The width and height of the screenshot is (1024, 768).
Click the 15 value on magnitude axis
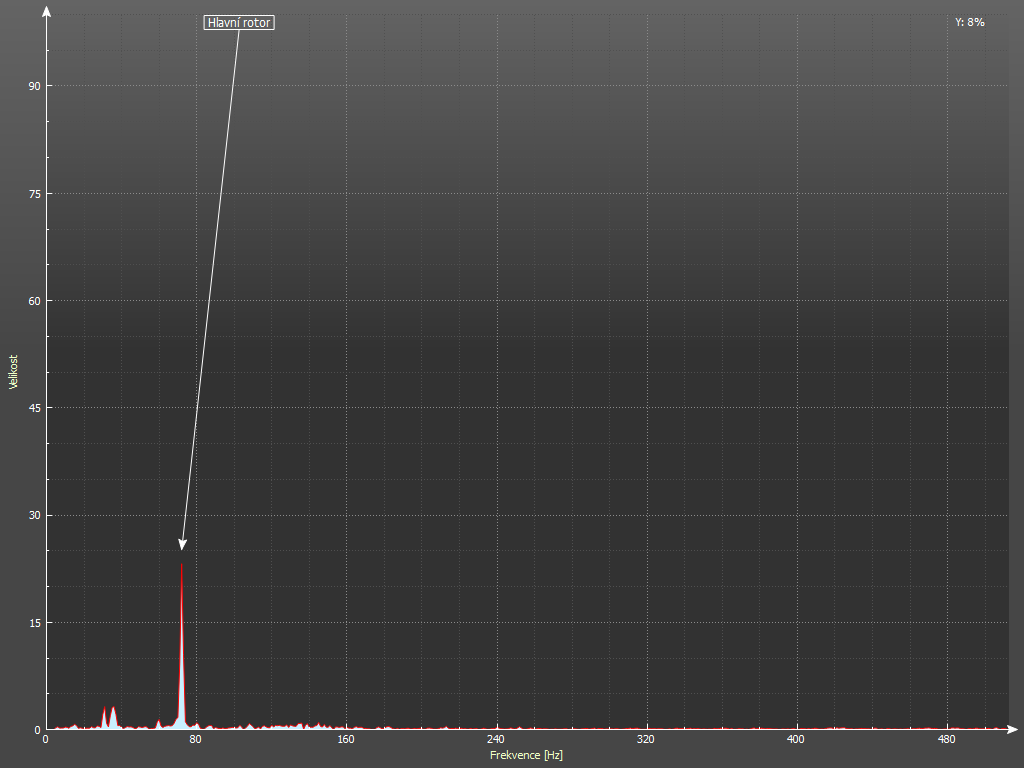tap(34, 623)
